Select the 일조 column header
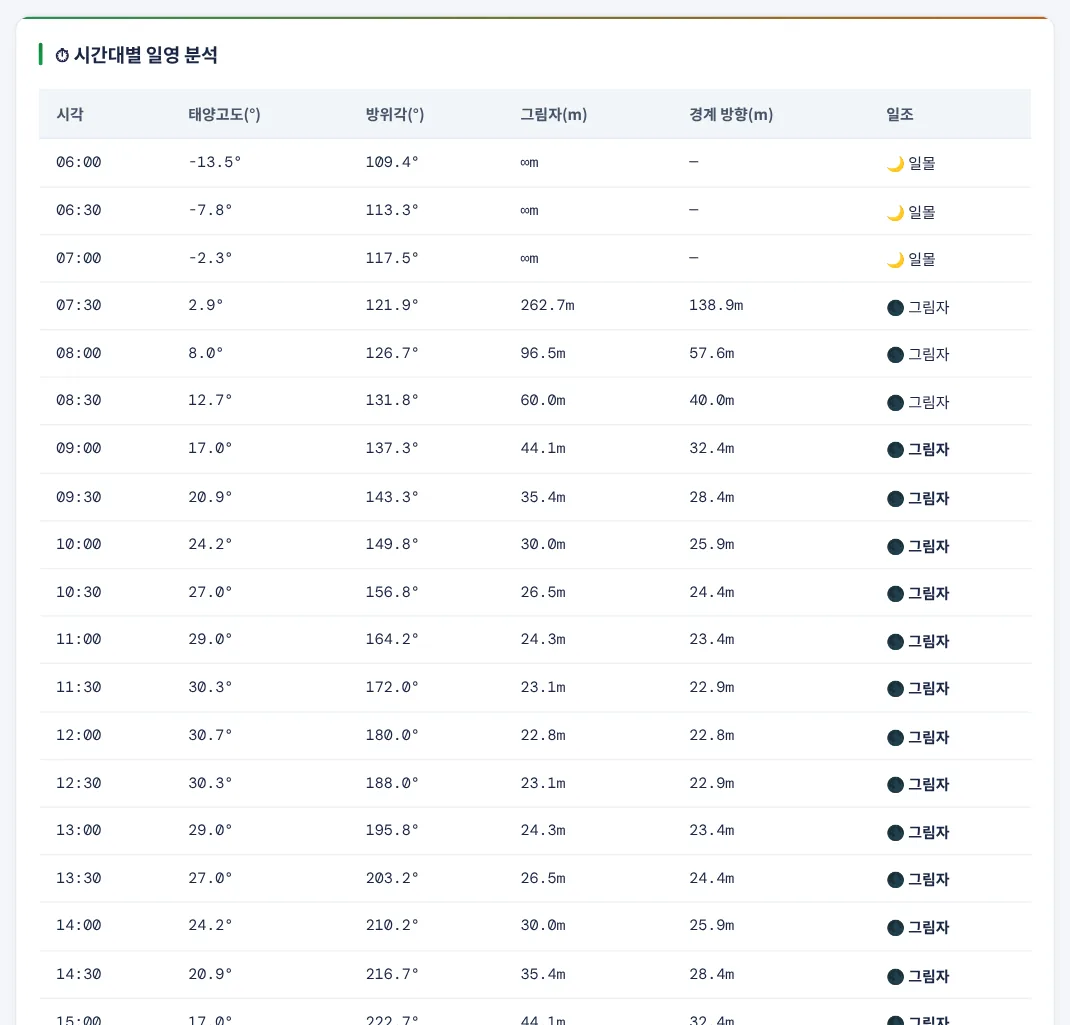 click(x=900, y=114)
